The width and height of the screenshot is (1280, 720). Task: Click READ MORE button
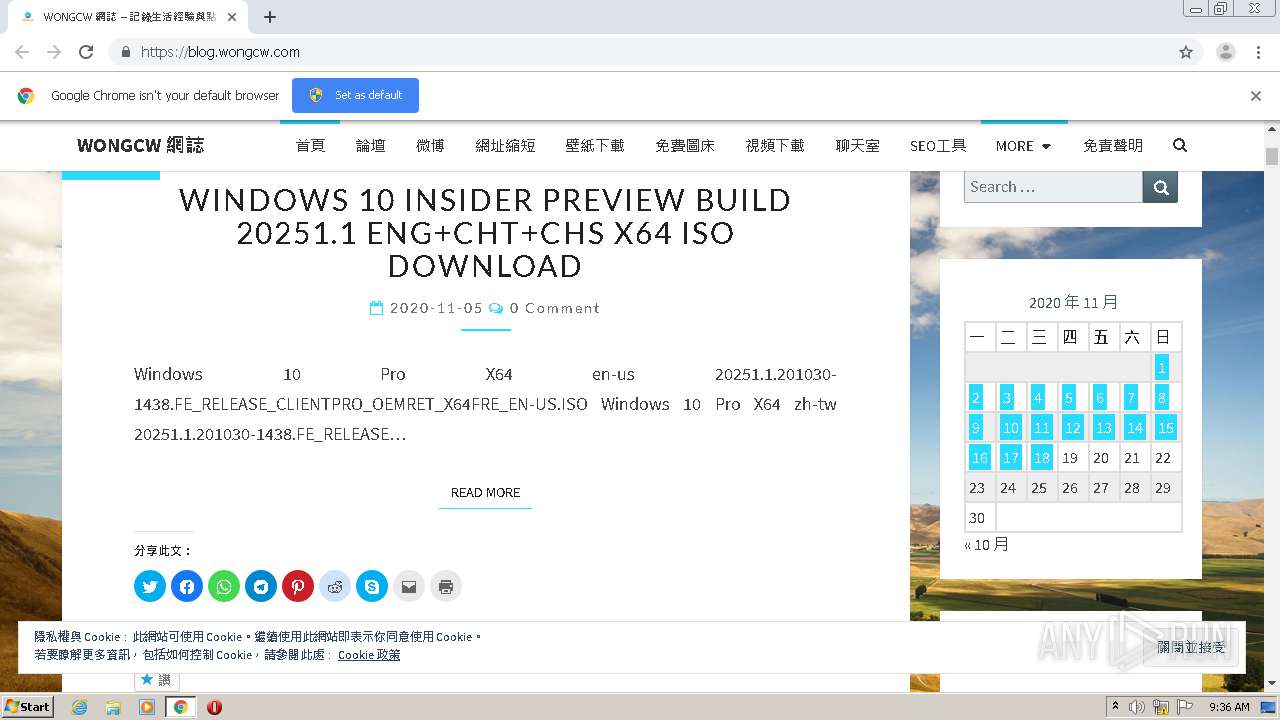pos(485,492)
